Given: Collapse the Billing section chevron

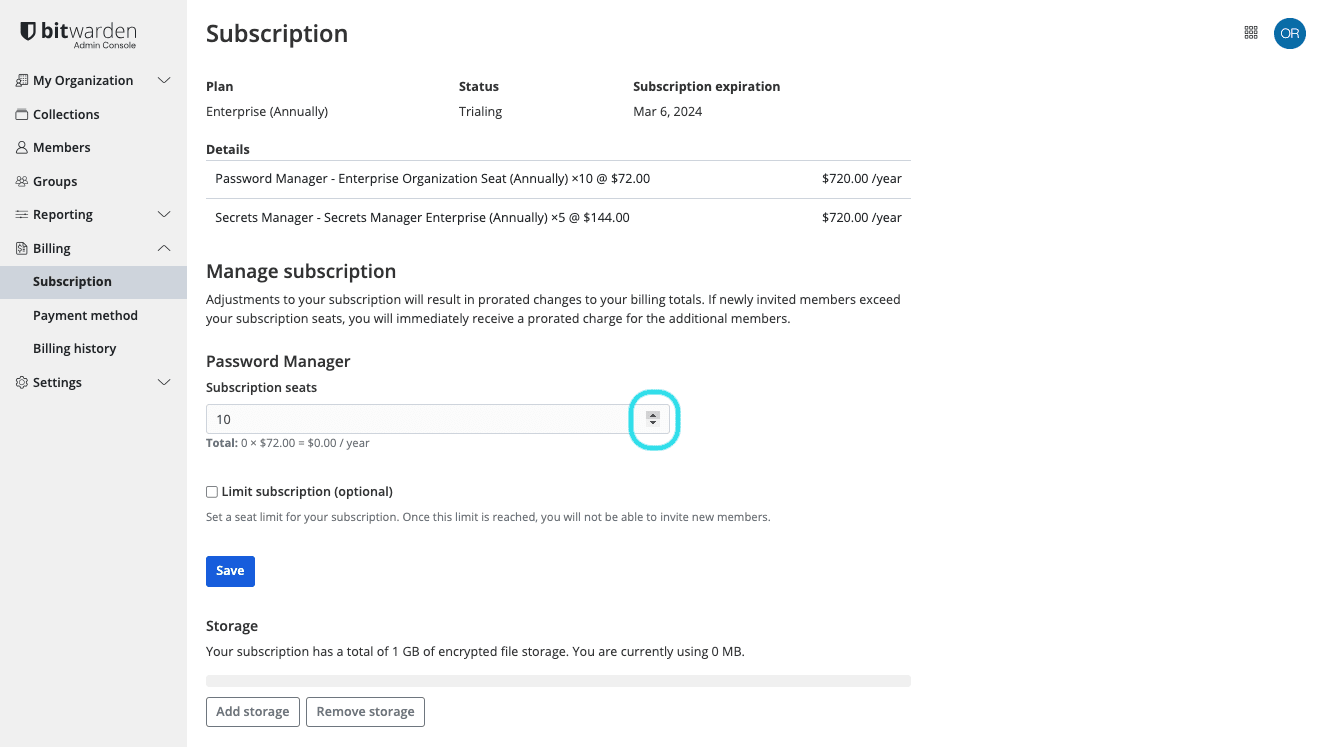Looking at the screenshot, I should click(x=165, y=249).
